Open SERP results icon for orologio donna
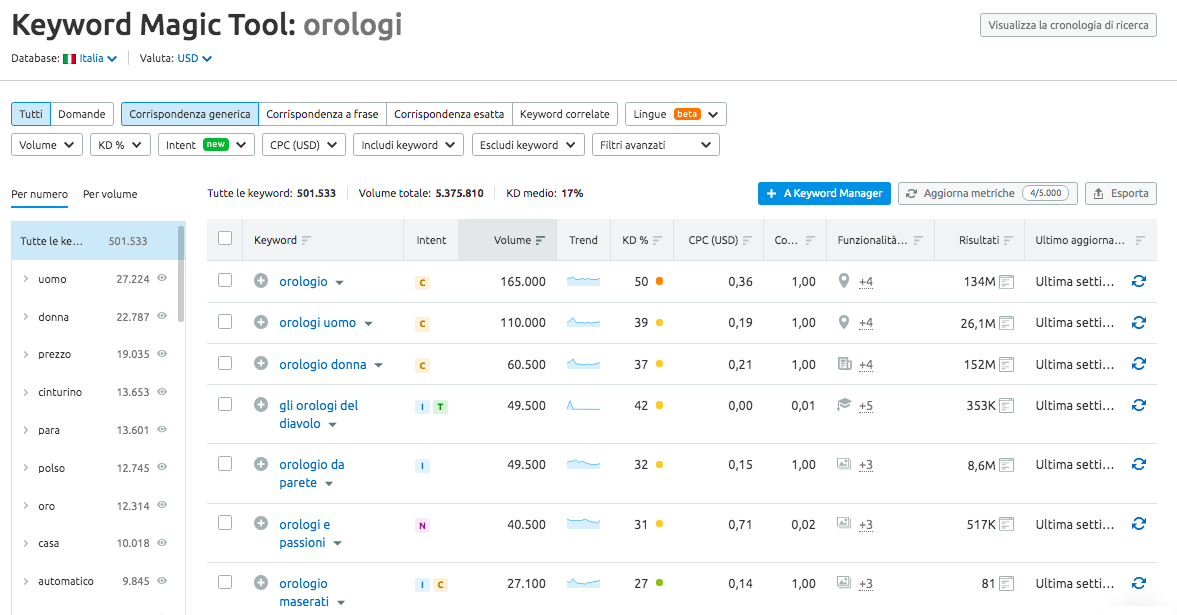This screenshot has height=615, width=1177. (x=1006, y=365)
